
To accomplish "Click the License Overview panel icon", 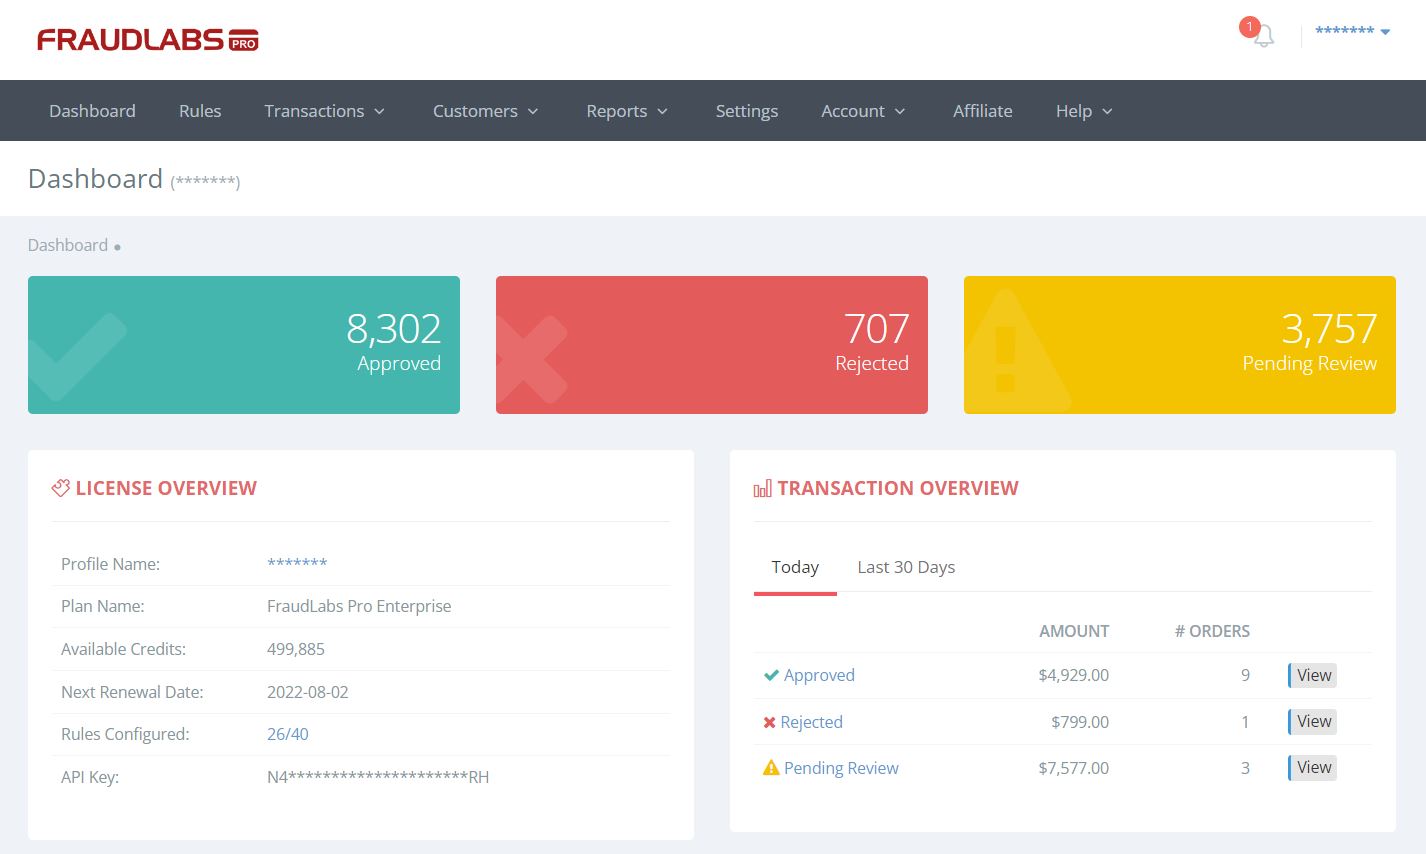I will click(61, 488).
